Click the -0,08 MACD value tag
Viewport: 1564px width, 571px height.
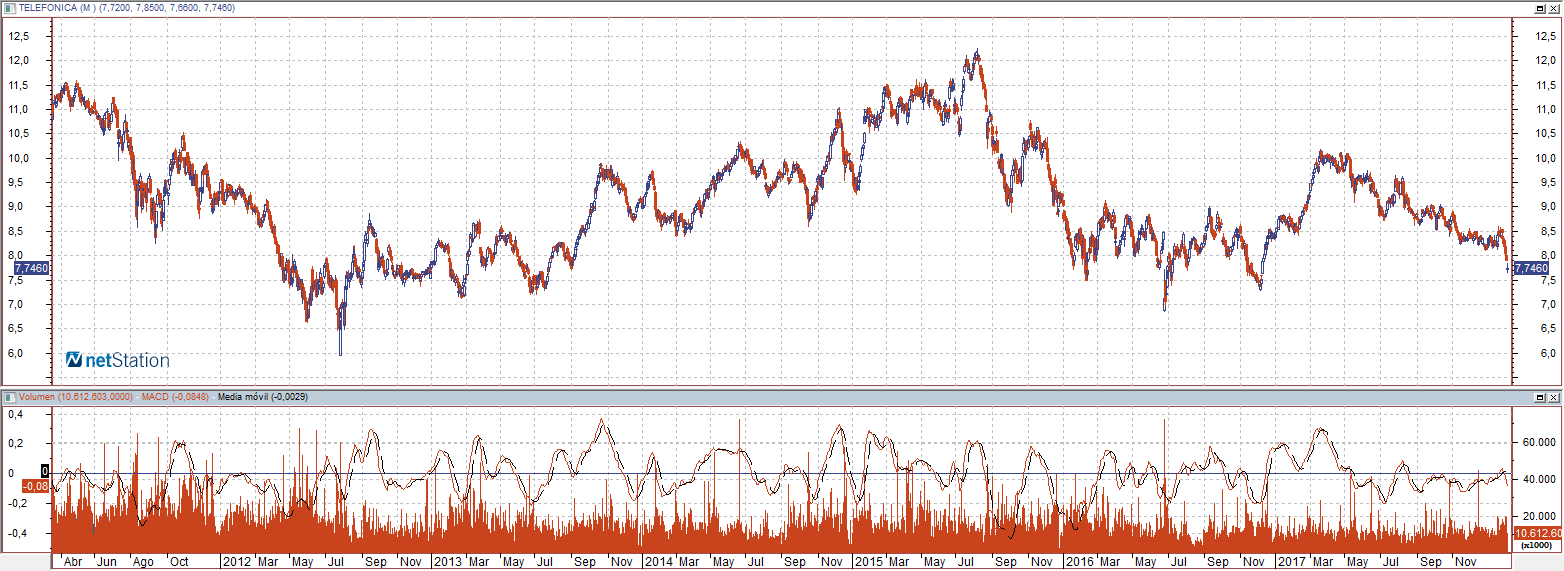click(34, 486)
